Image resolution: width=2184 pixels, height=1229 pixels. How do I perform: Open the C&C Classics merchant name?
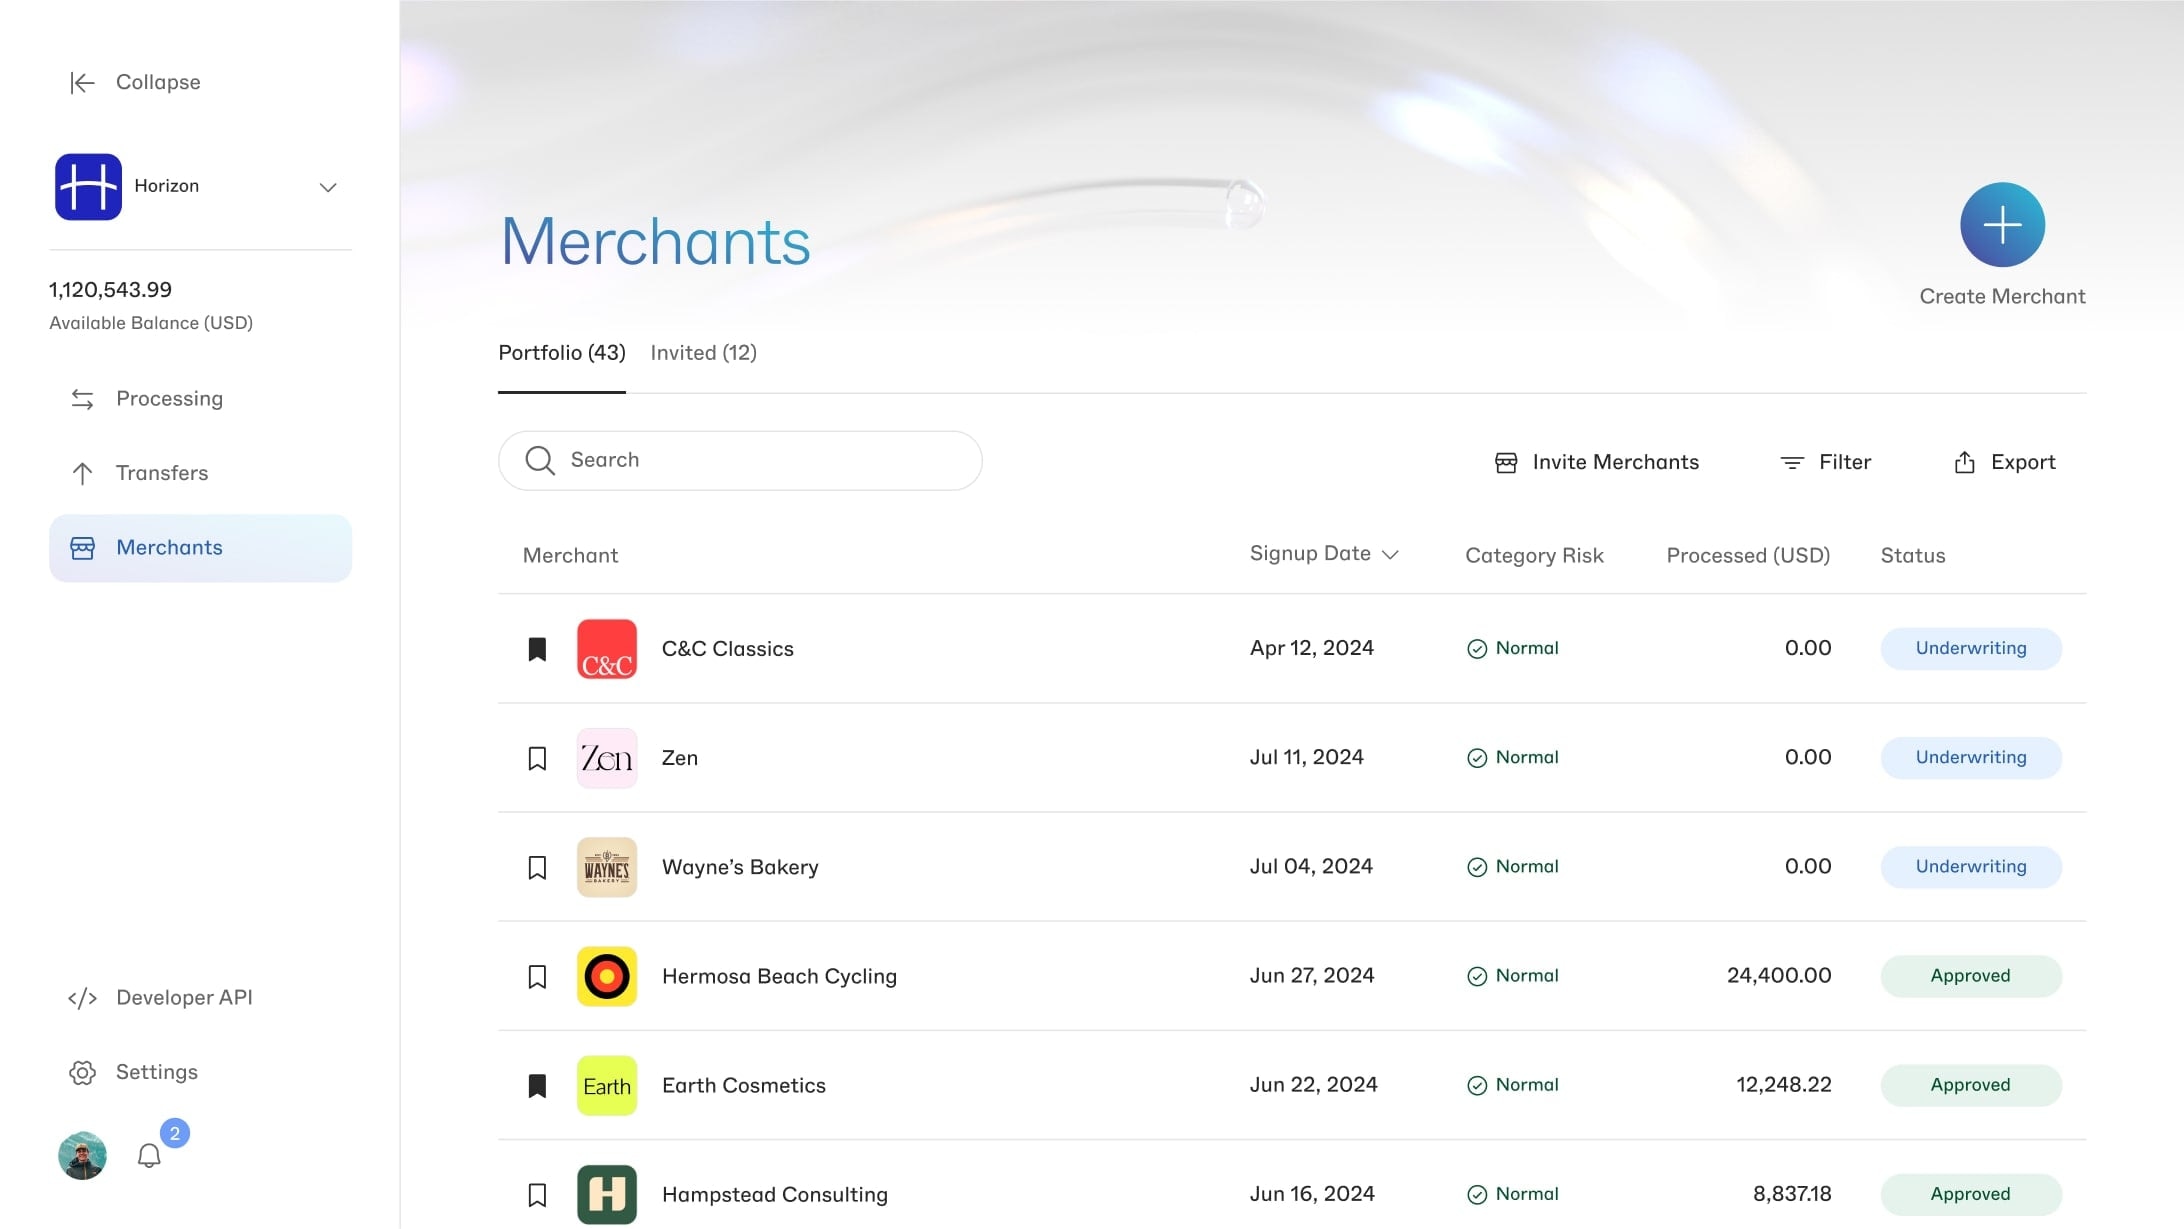click(x=728, y=649)
